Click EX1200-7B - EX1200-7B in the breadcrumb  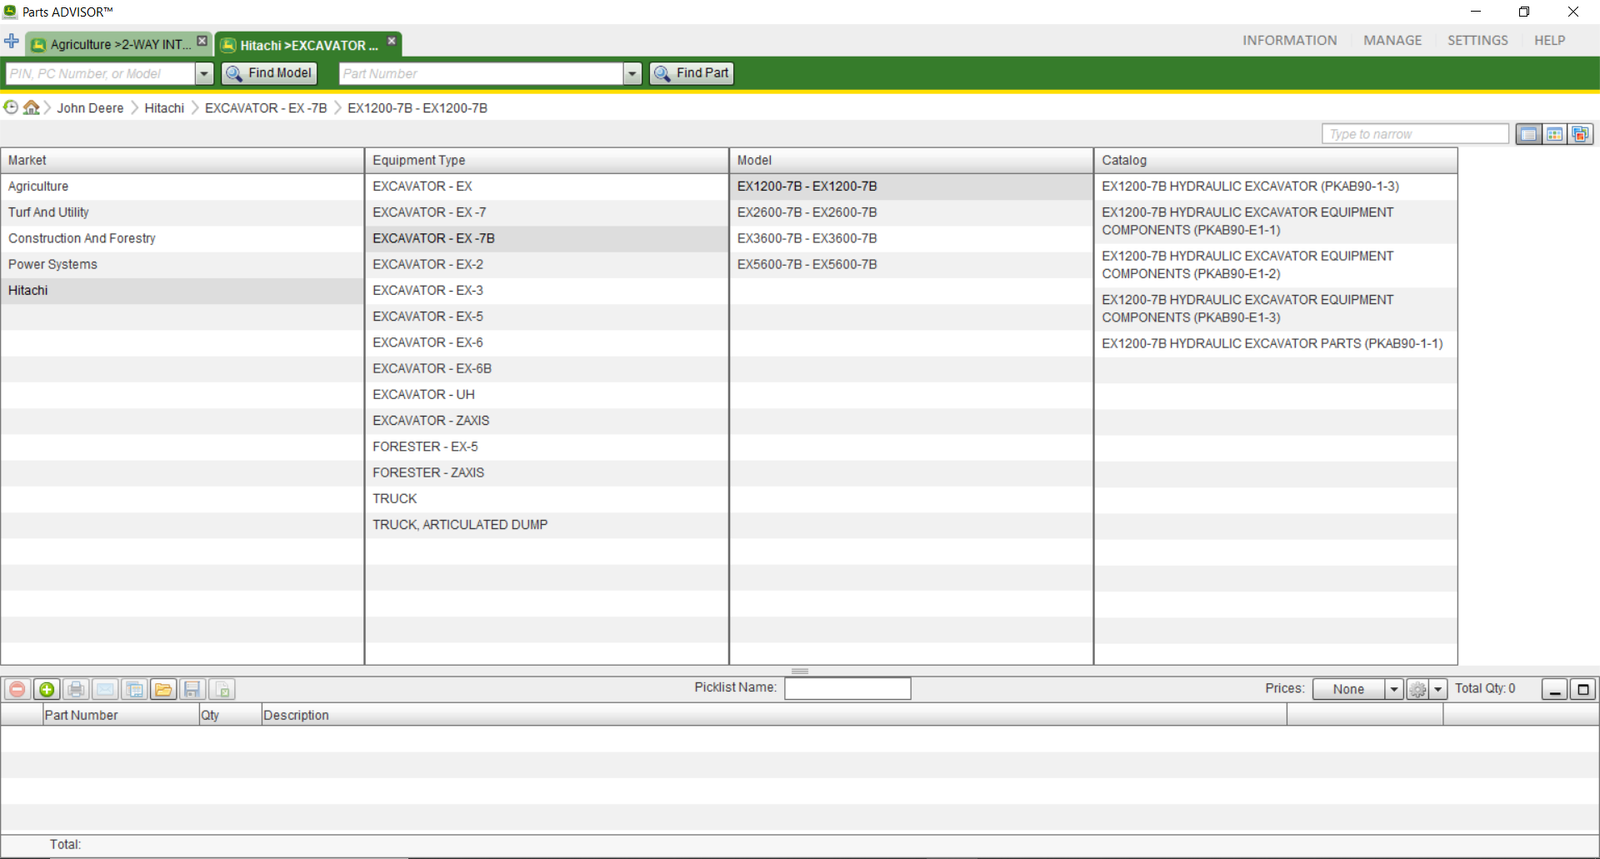click(417, 108)
